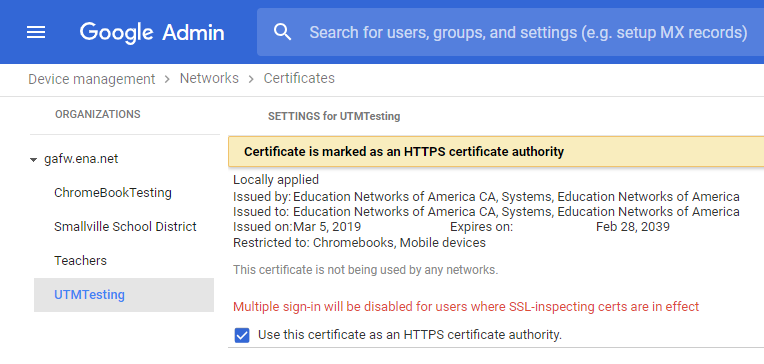The image size is (764, 364).
Task: Click the HTTPS certificate authority banner
Action: click(x=496, y=152)
